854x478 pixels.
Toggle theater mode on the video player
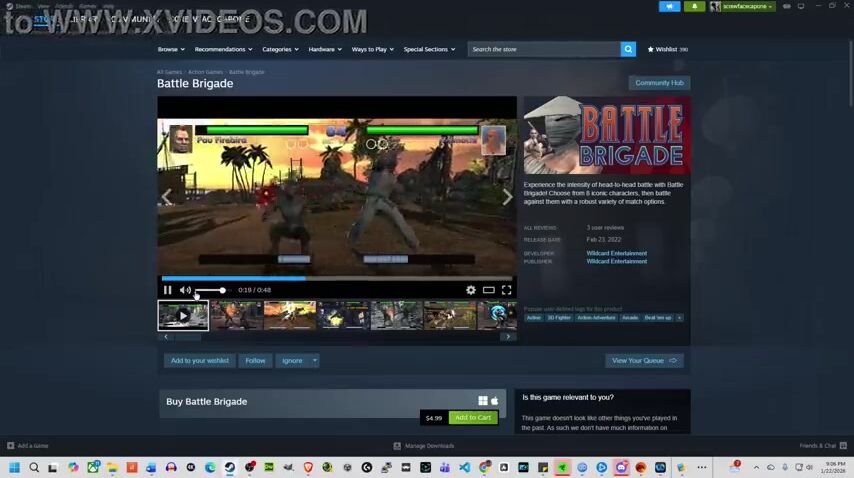point(489,290)
